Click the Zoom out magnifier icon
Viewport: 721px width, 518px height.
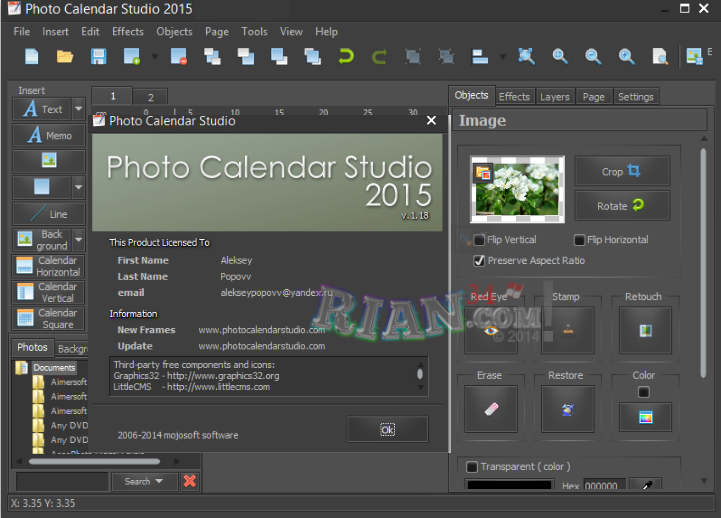[x=593, y=57]
